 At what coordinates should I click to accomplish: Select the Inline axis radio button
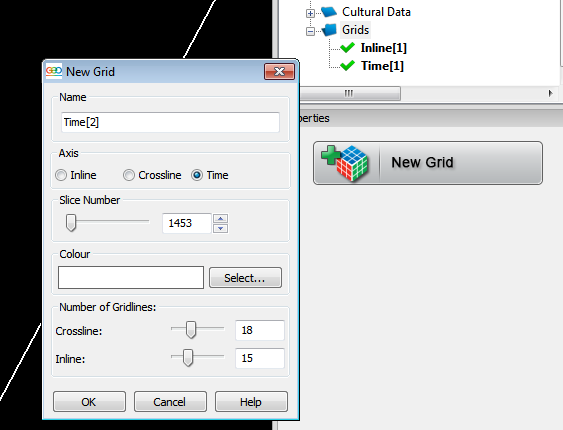(x=61, y=175)
